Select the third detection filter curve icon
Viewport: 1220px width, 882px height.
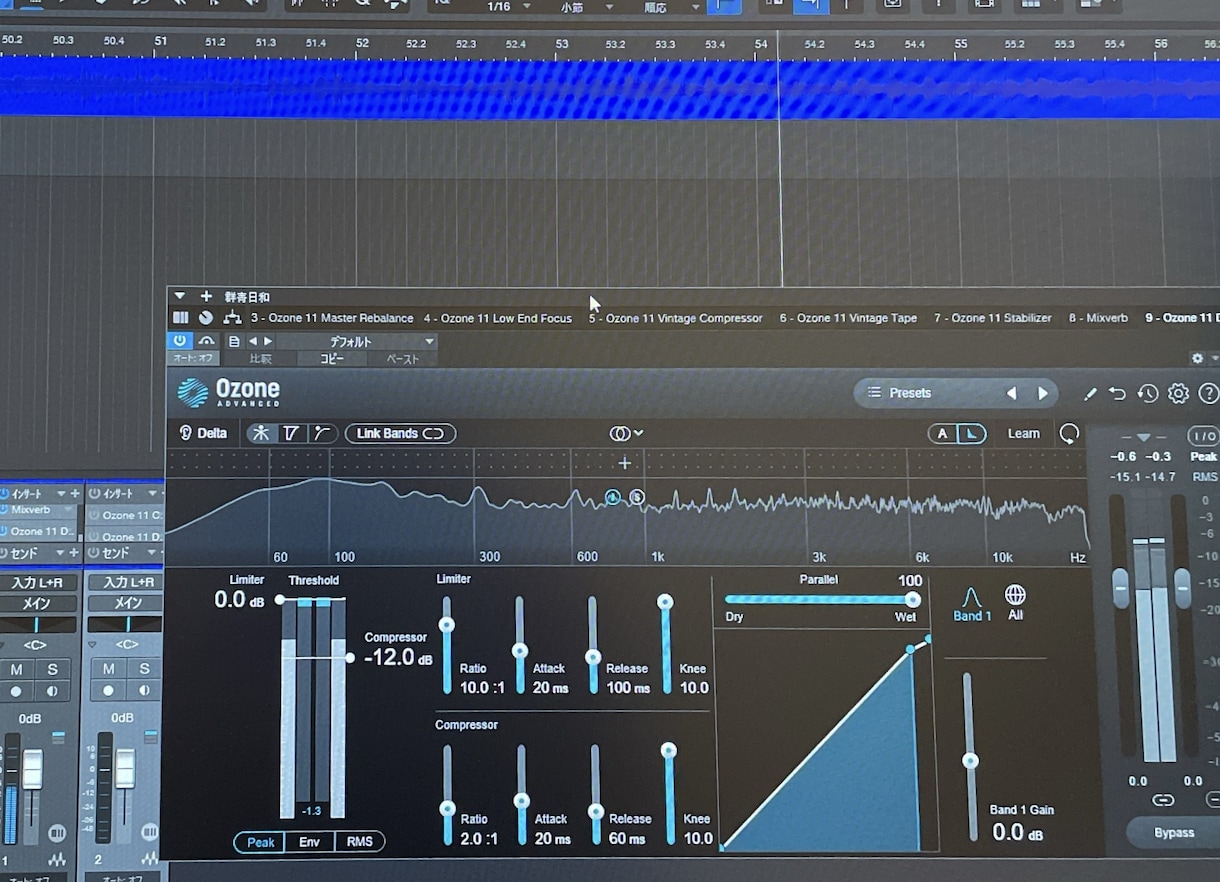(320, 433)
